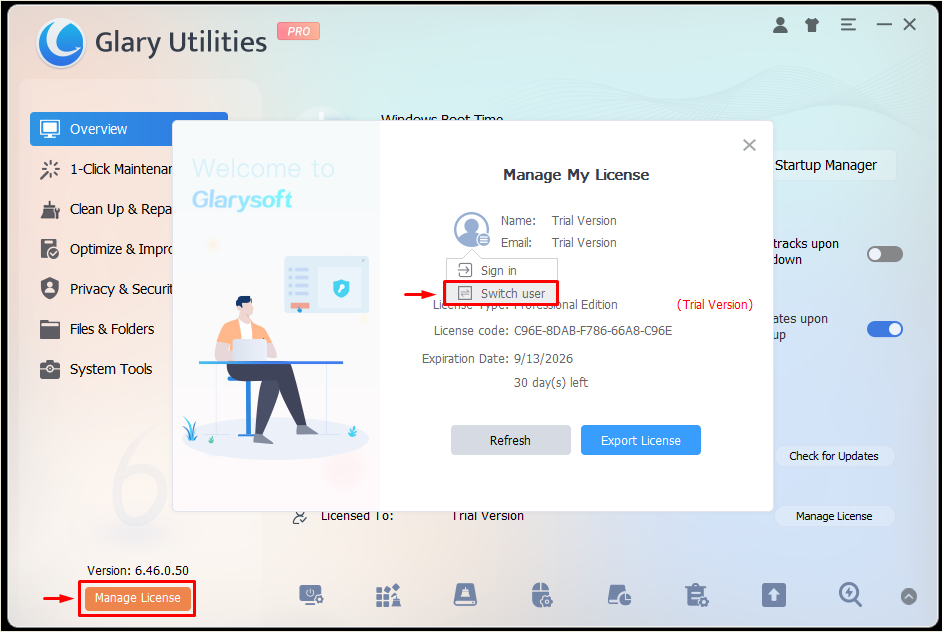The width and height of the screenshot is (942, 632).
Task: Switch to Privacy & Security section
Action: point(106,289)
